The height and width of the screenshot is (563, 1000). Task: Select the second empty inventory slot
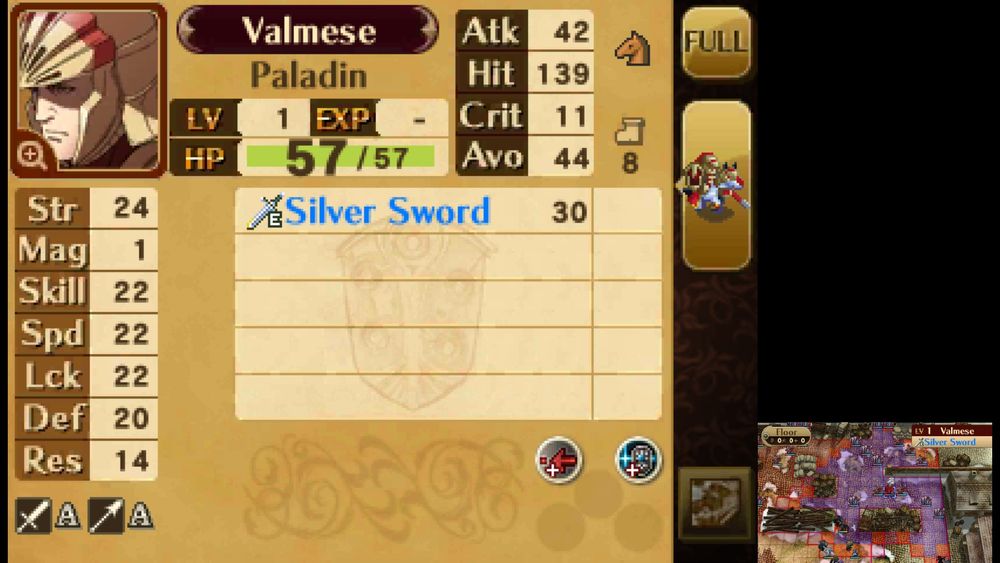(448, 303)
